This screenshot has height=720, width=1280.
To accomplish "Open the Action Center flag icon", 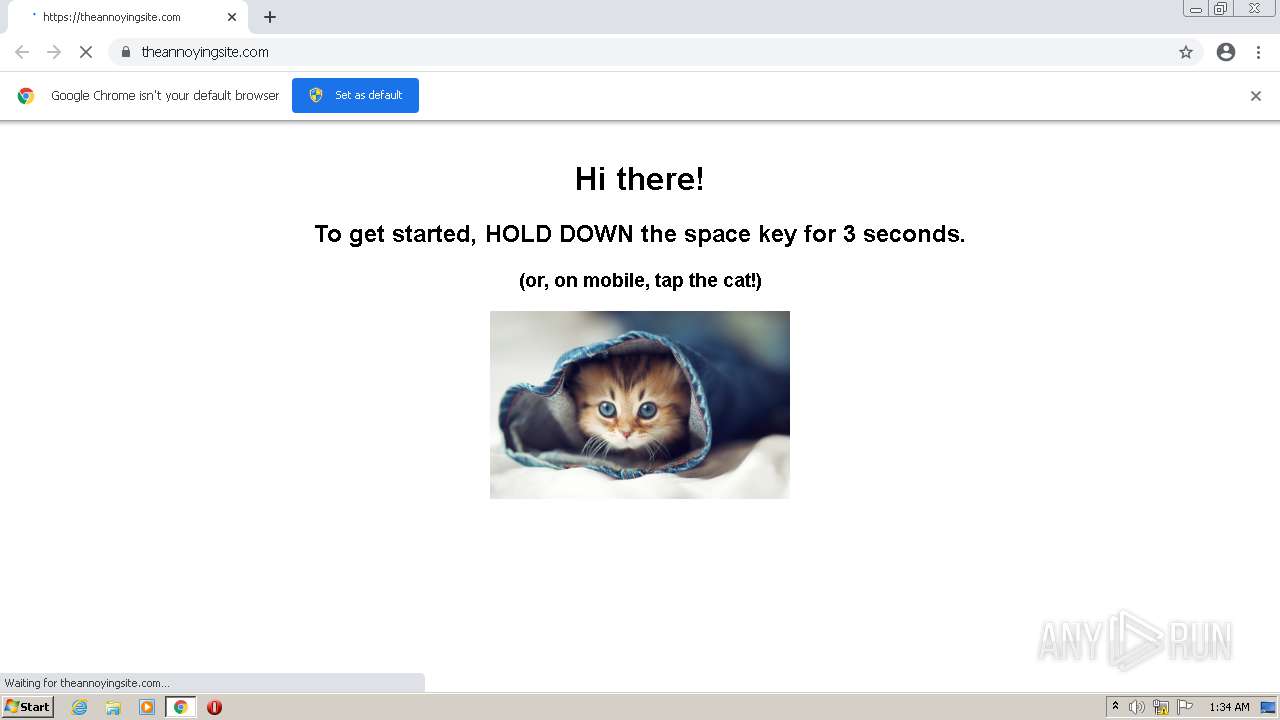I will pos(1185,707).
